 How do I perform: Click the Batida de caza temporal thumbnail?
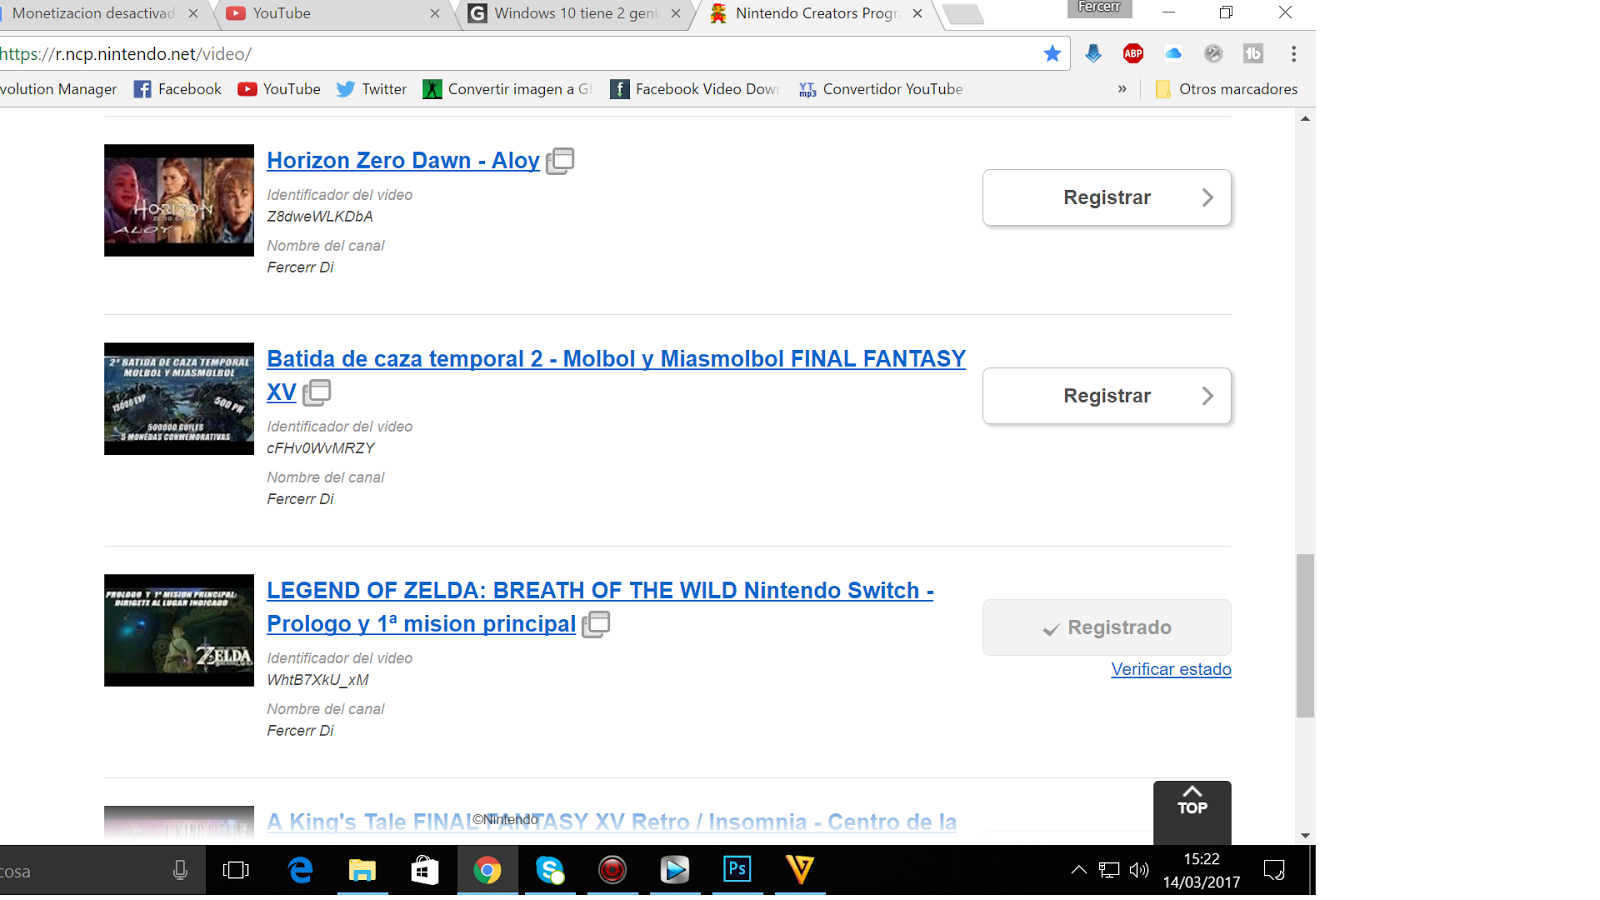179,399
